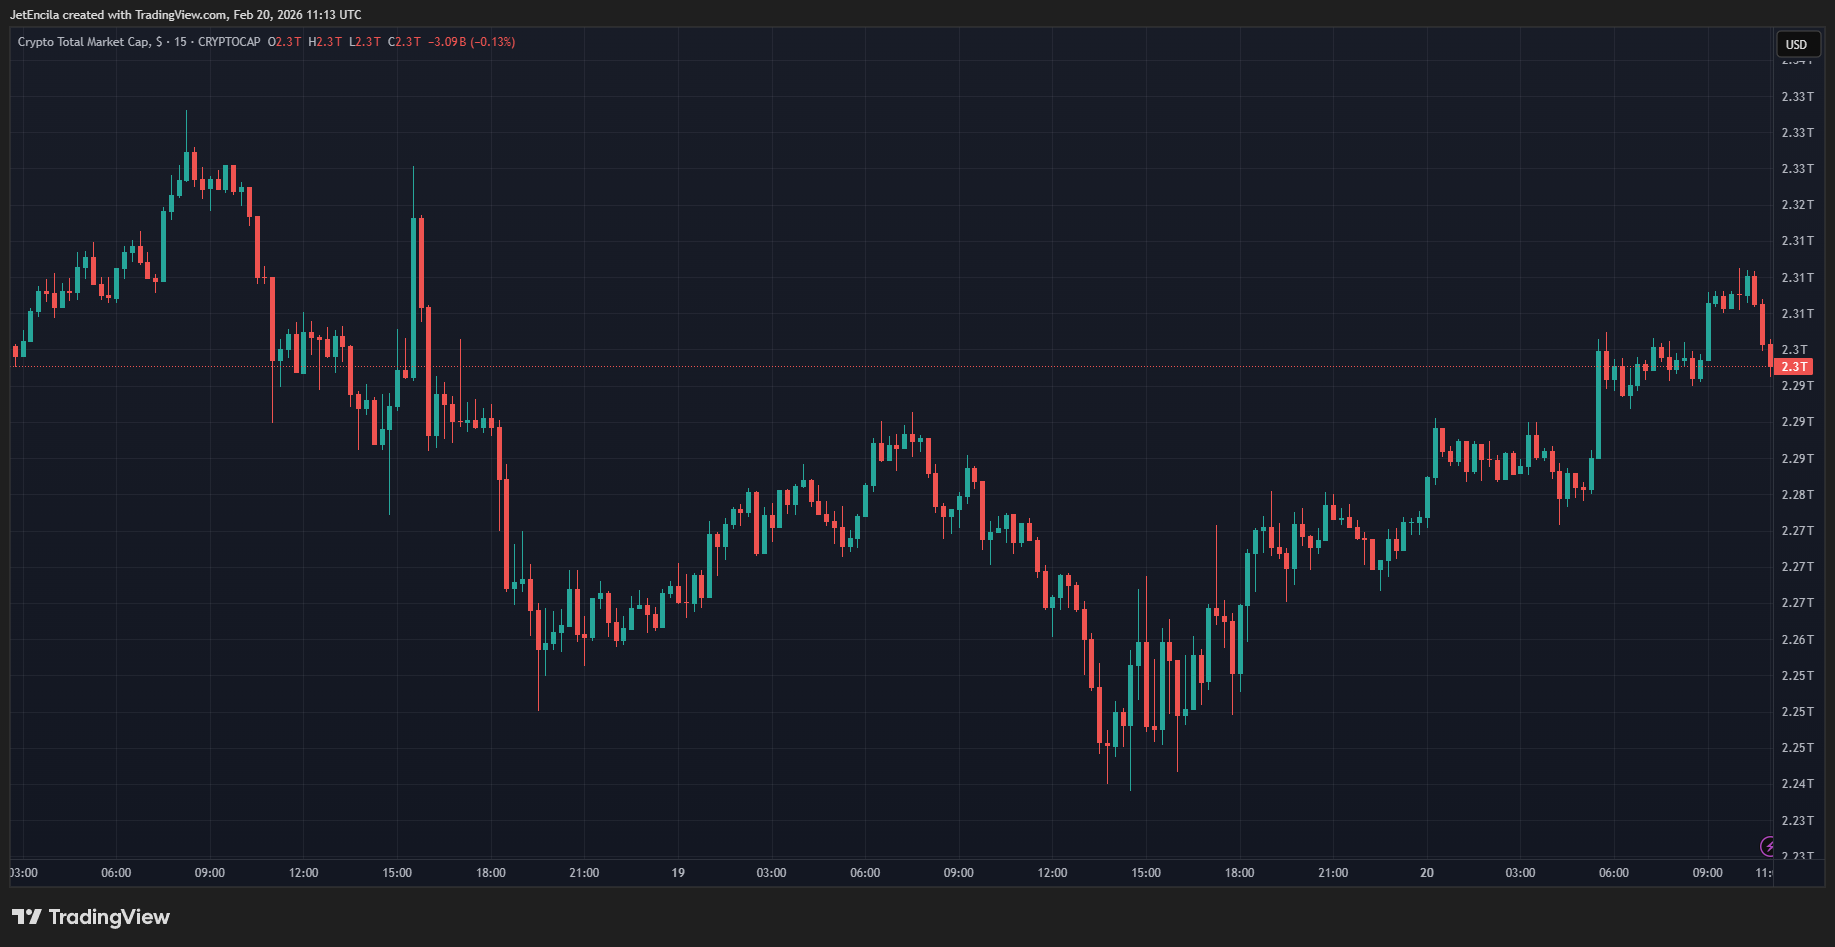
Task: Click the close value C2.3T
Action: click(405, 42)
